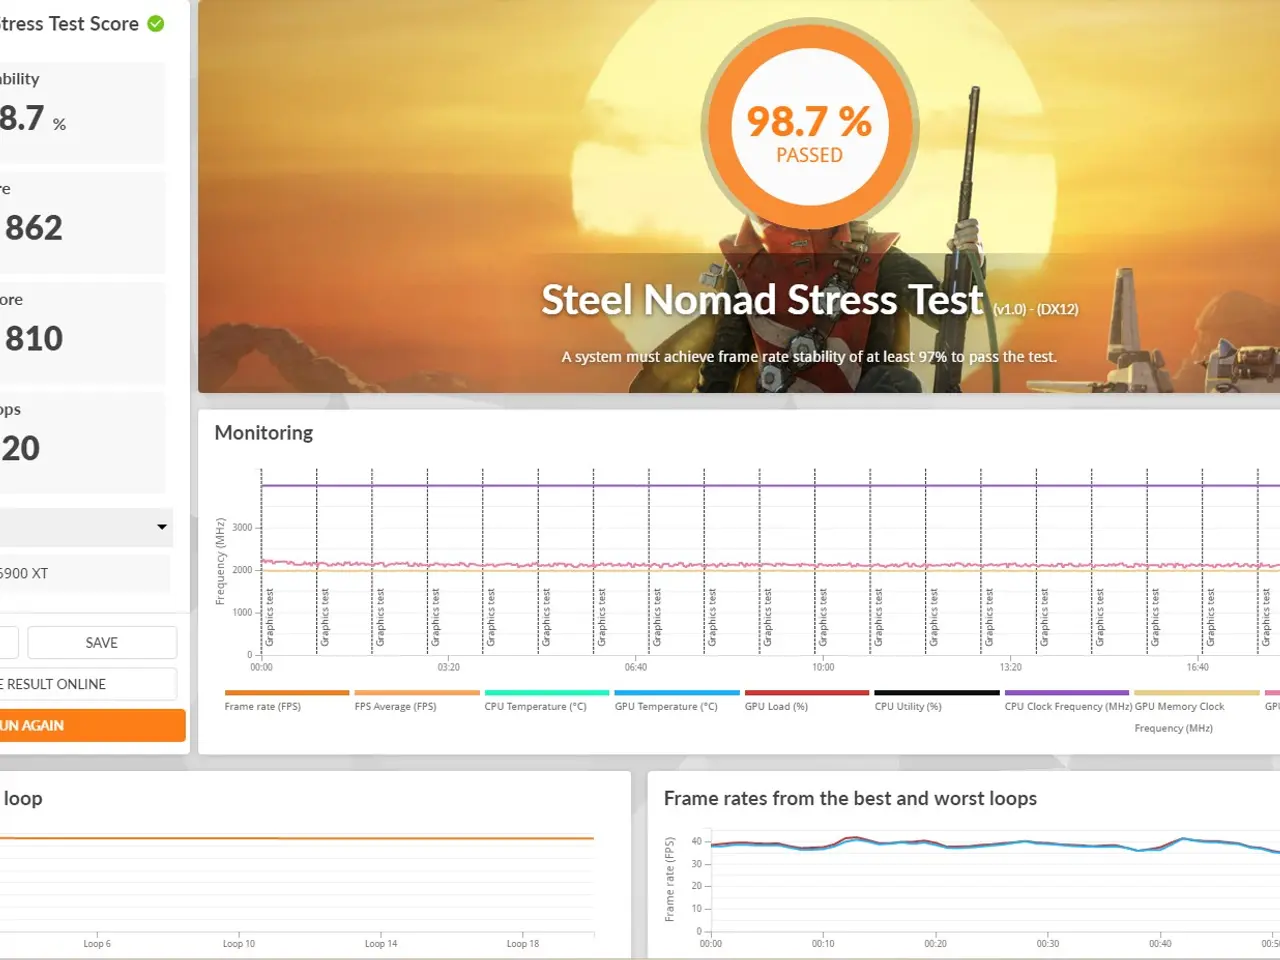Click the Loop 18 axis label

(523, 943)
